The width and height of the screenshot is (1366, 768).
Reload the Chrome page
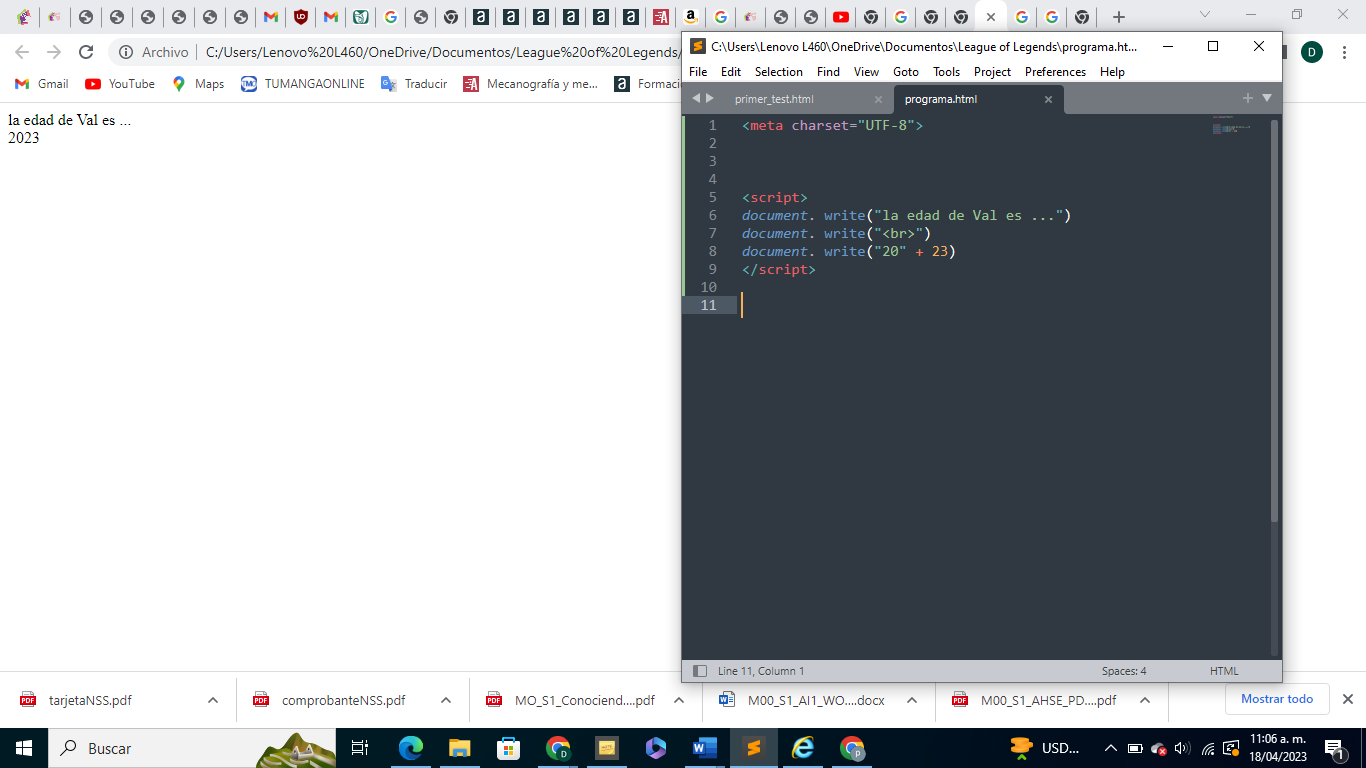[86, 52]
